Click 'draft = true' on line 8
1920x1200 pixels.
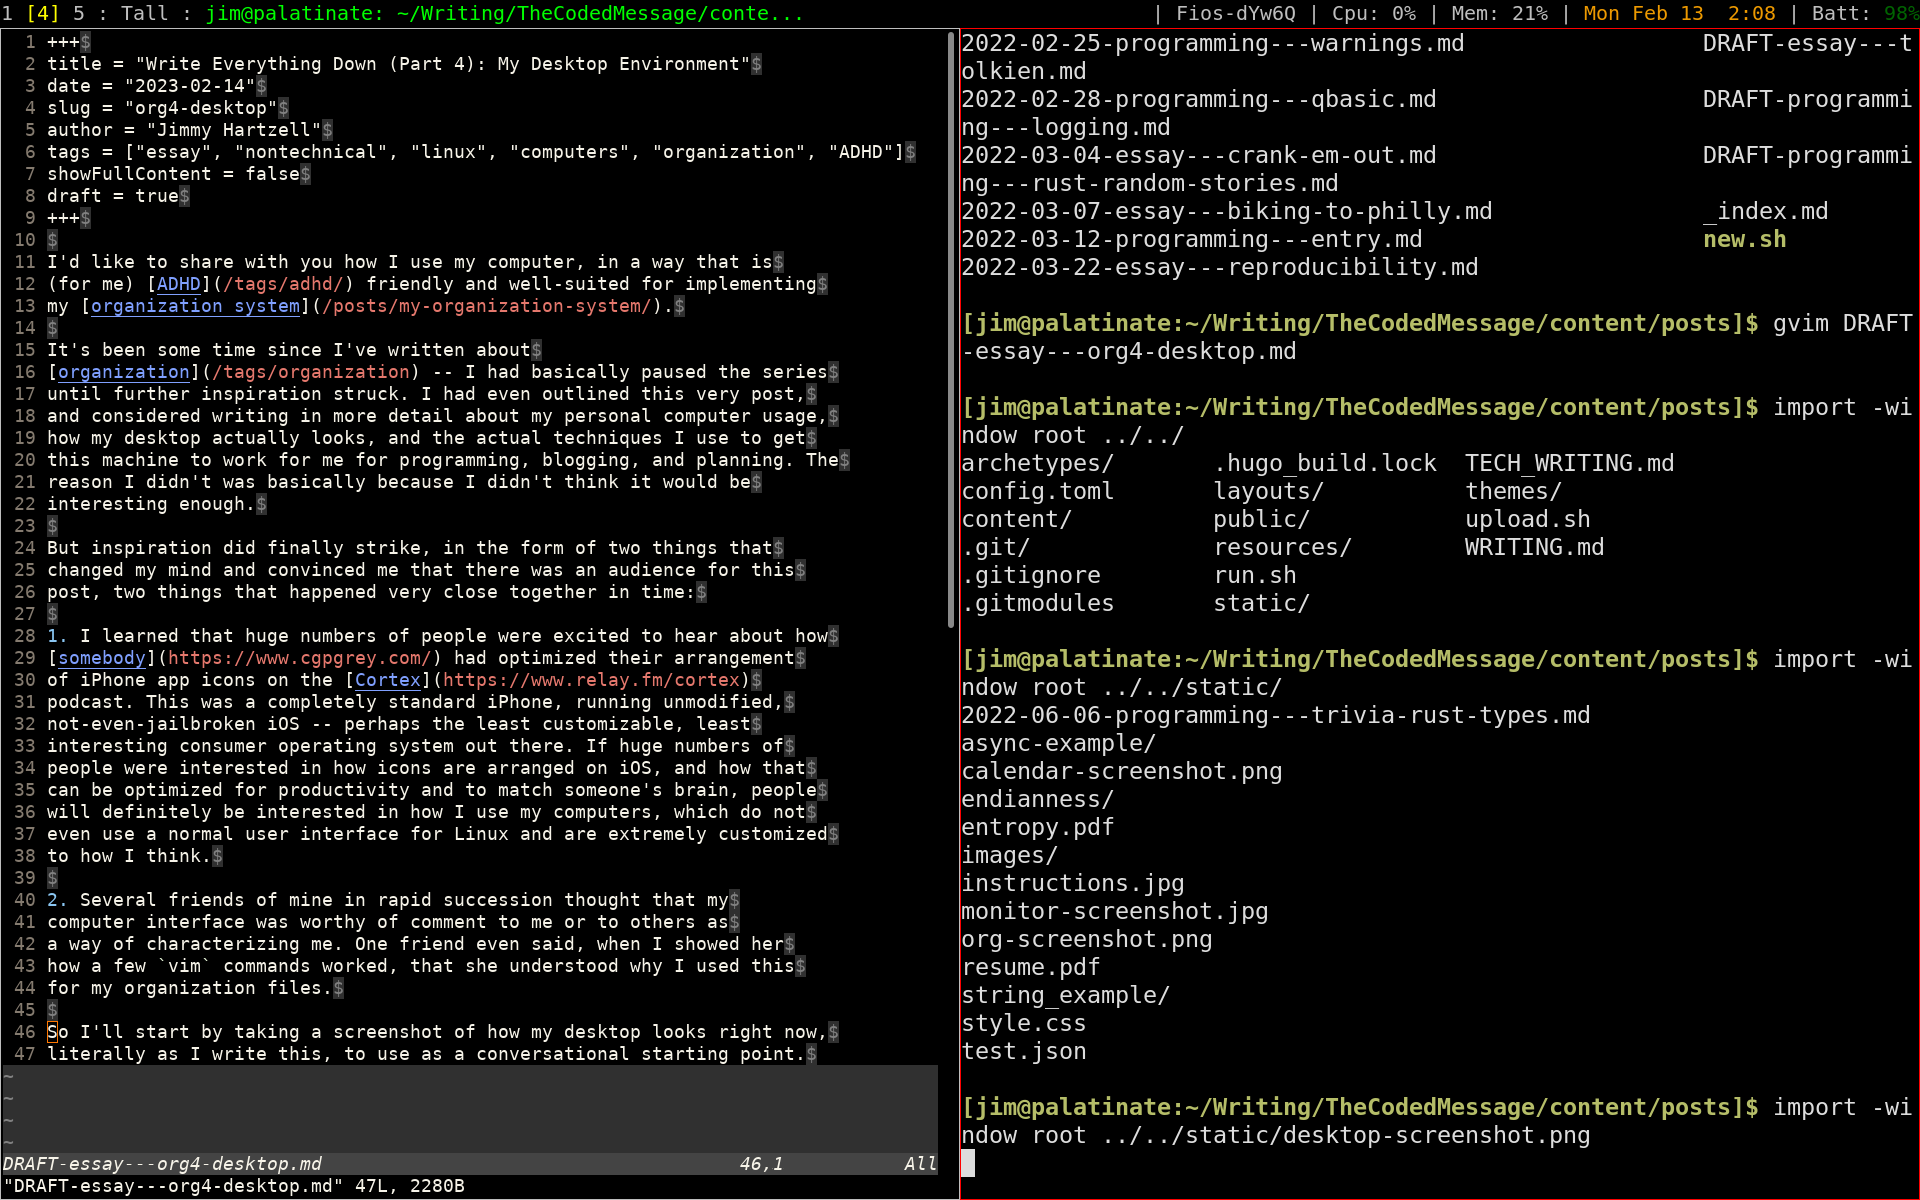(113, 196)
